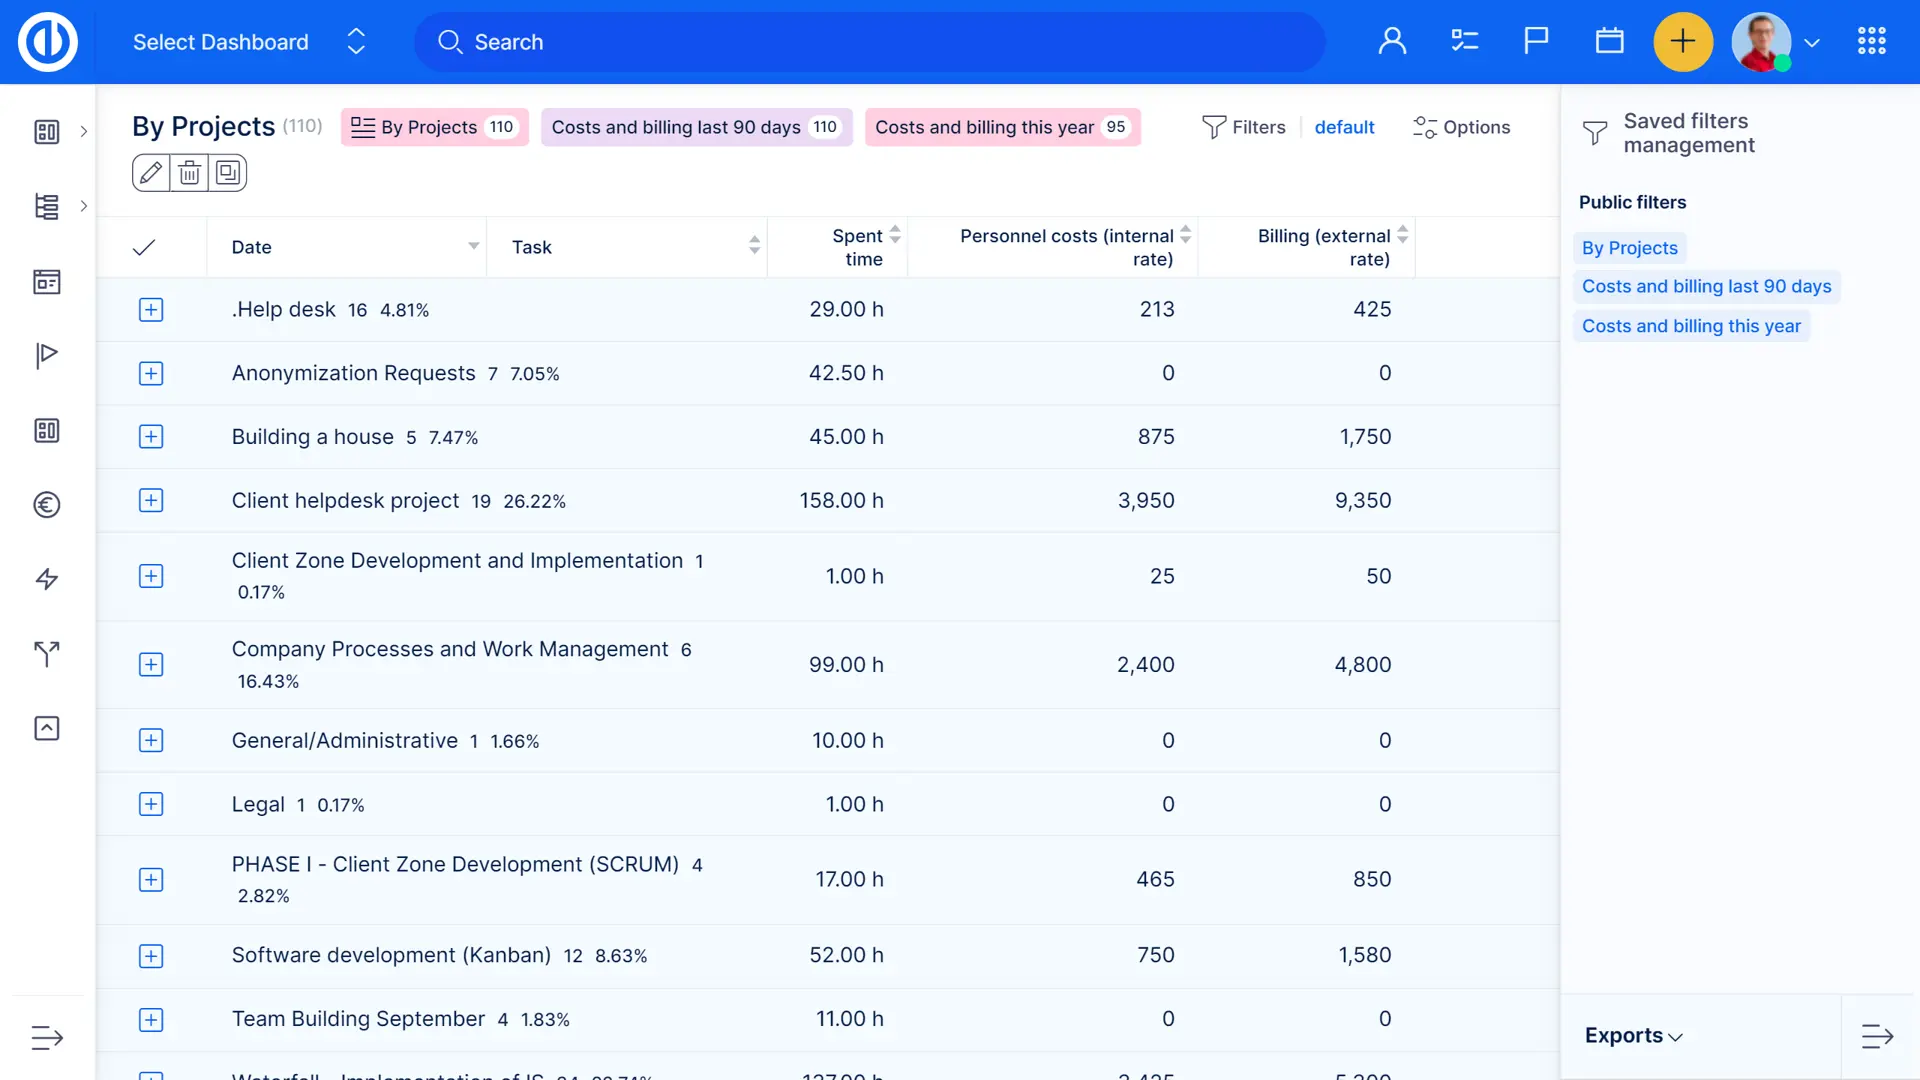The image size is (1920, 1080).
Task: Open the user profile icon
Action: click(x=1392, y=41)
